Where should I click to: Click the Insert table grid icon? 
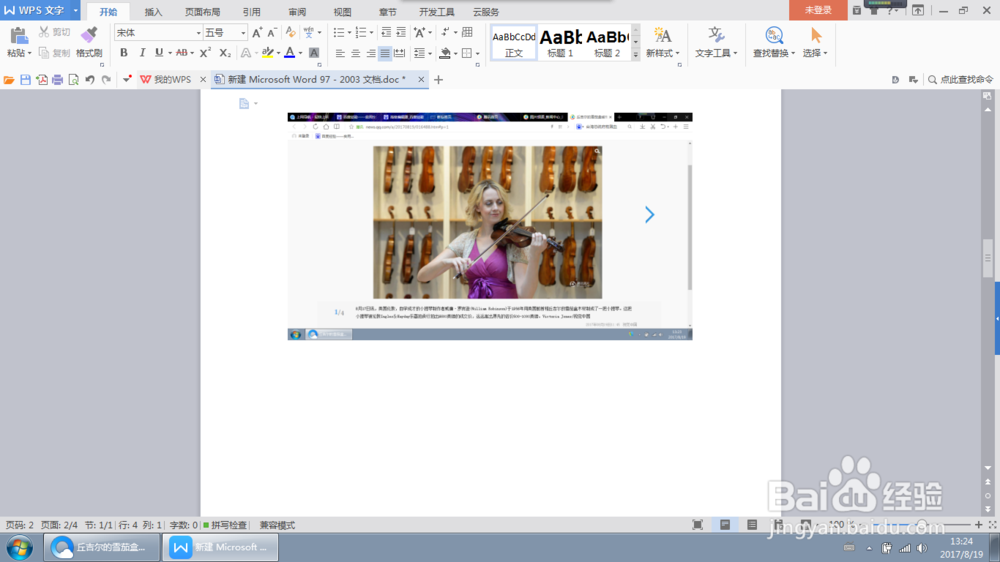coord(467,33)
